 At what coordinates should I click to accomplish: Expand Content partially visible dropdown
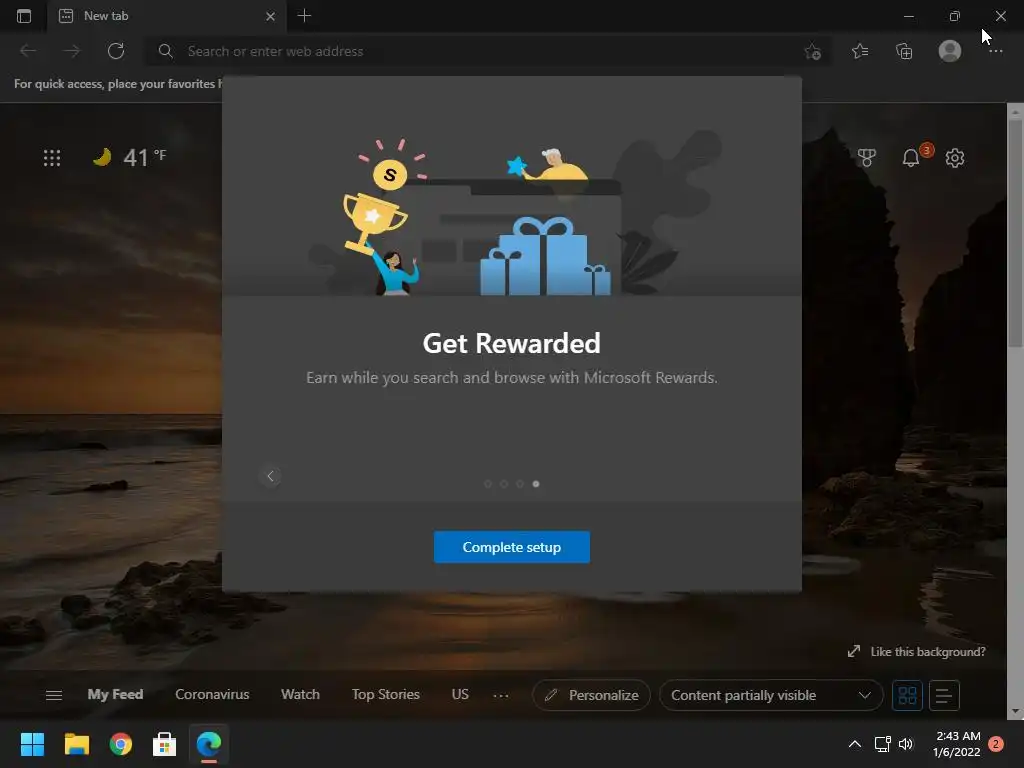pyautogui.click(x=771, y=696)
